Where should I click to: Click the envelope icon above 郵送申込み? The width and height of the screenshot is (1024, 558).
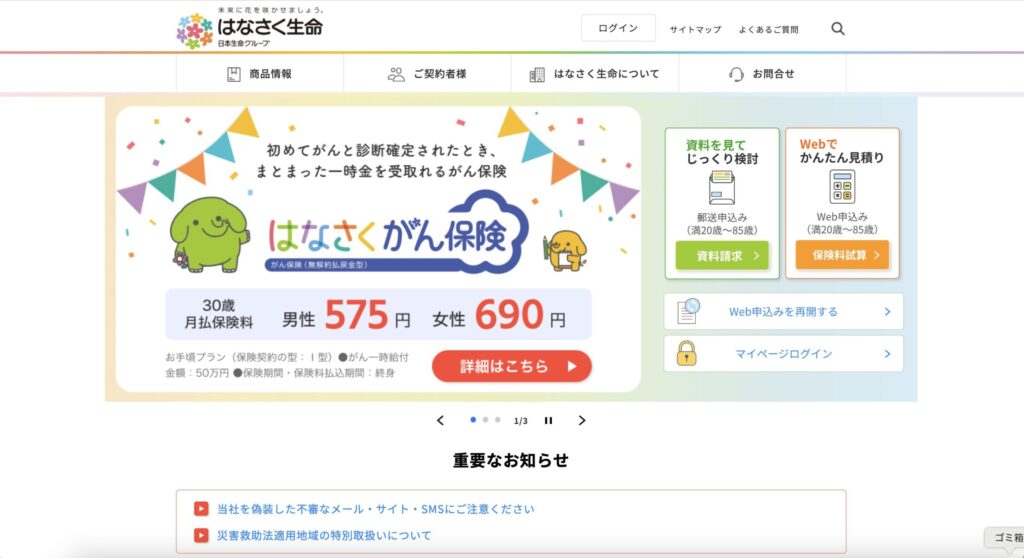click(x=722, y=188)
